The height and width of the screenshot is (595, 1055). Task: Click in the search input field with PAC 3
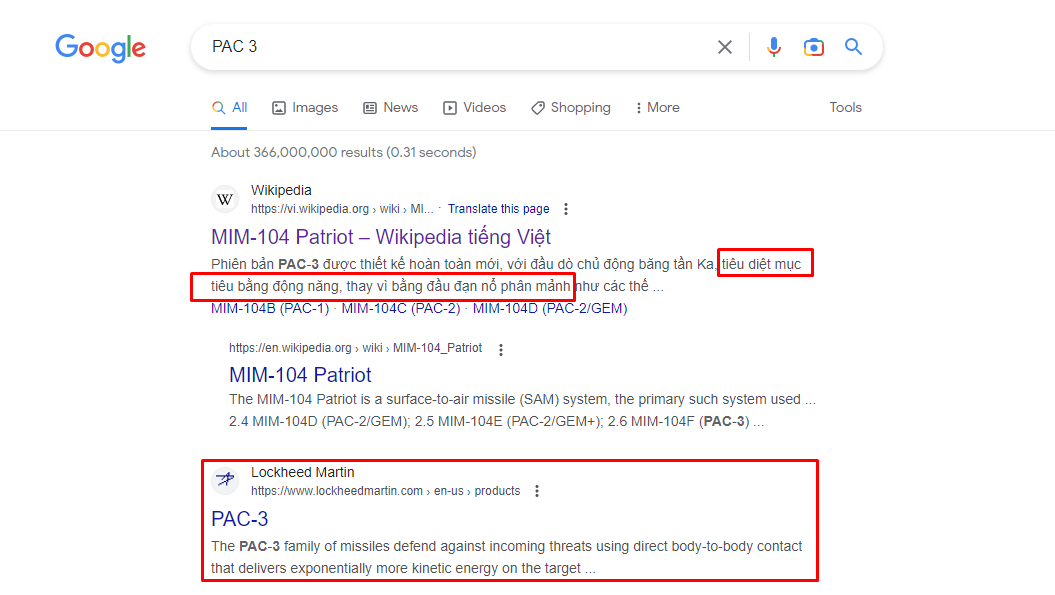coord(450,47)
